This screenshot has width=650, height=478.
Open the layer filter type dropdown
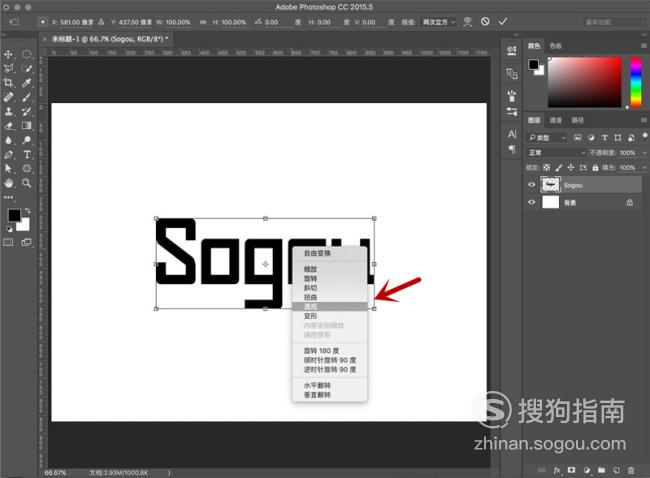coord(547,138)
